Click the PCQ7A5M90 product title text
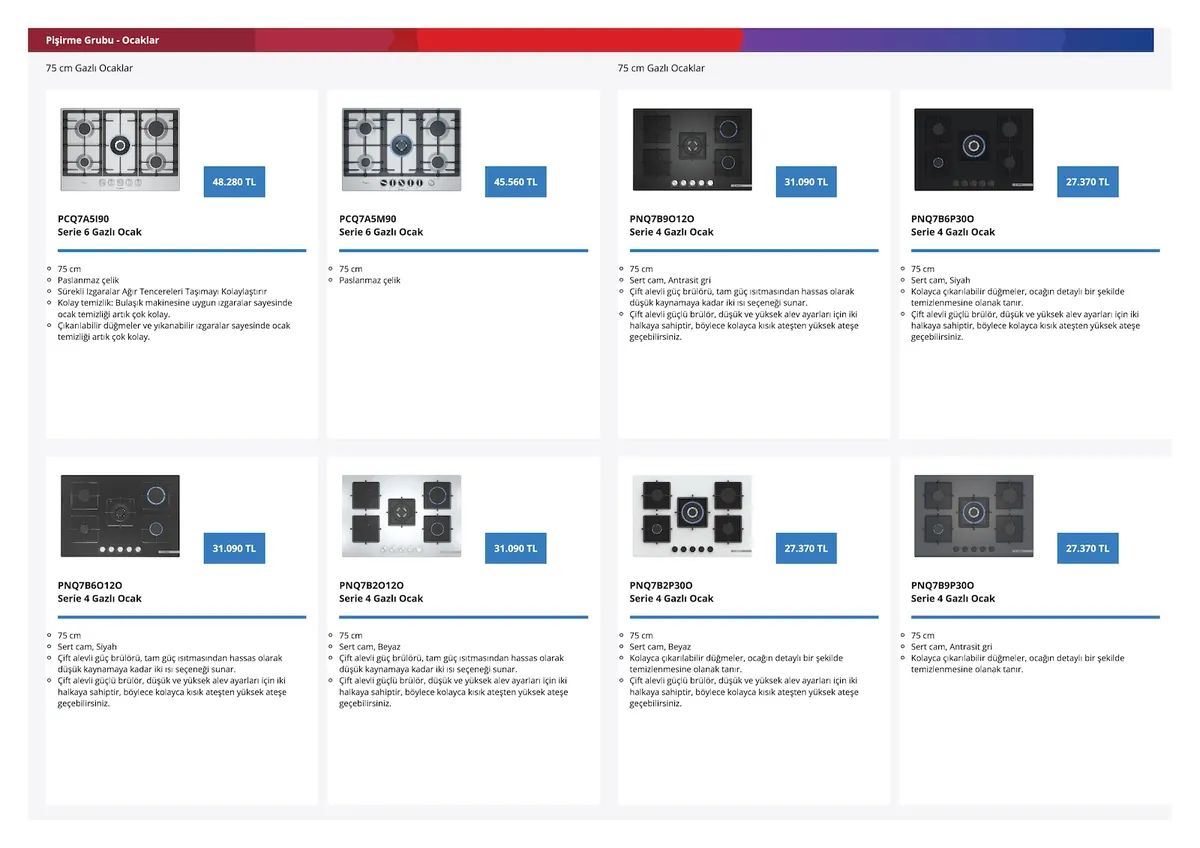 pyautogui.click(x=380, y=225)
